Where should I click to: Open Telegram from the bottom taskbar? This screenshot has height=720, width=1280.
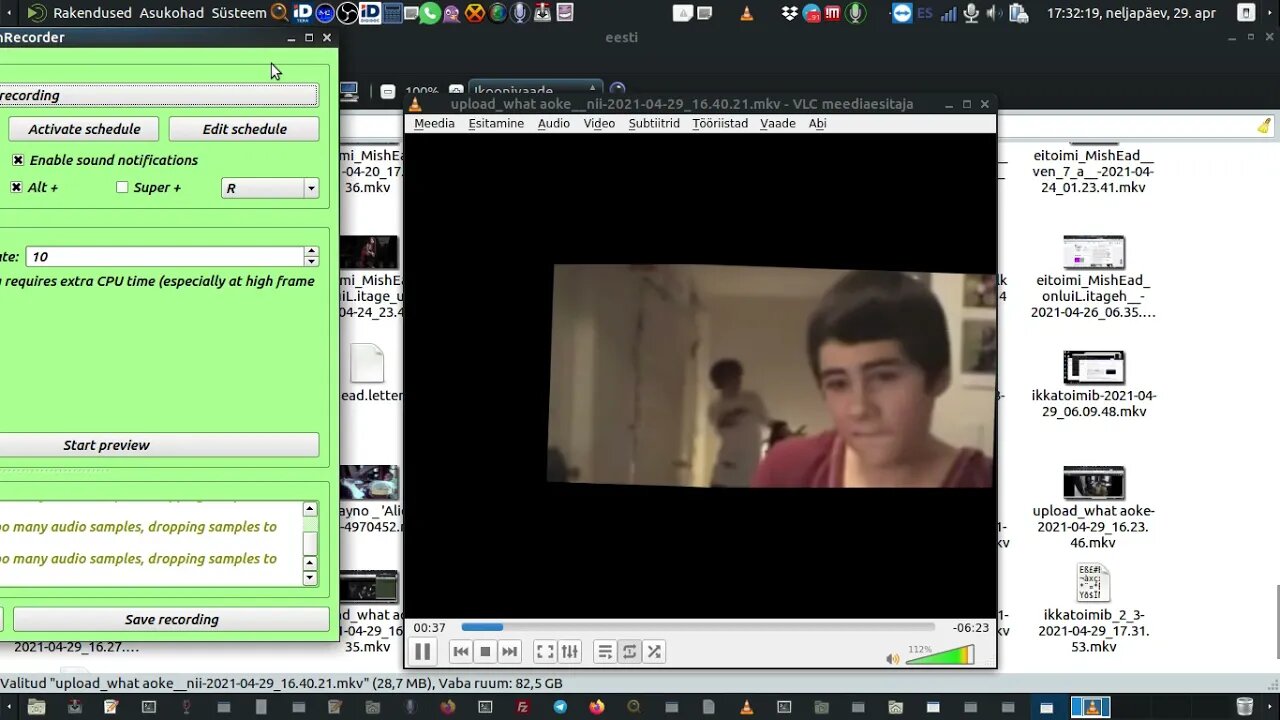pyautogui.click(x=560, y=707)
